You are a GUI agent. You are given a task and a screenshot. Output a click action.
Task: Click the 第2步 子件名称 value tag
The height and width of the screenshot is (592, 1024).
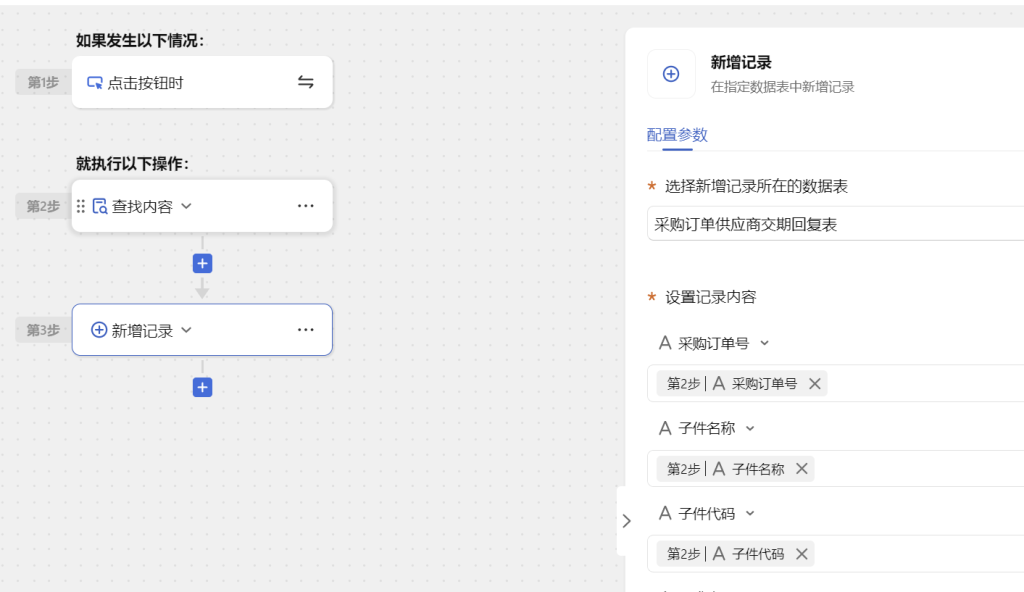click(735, 469)
